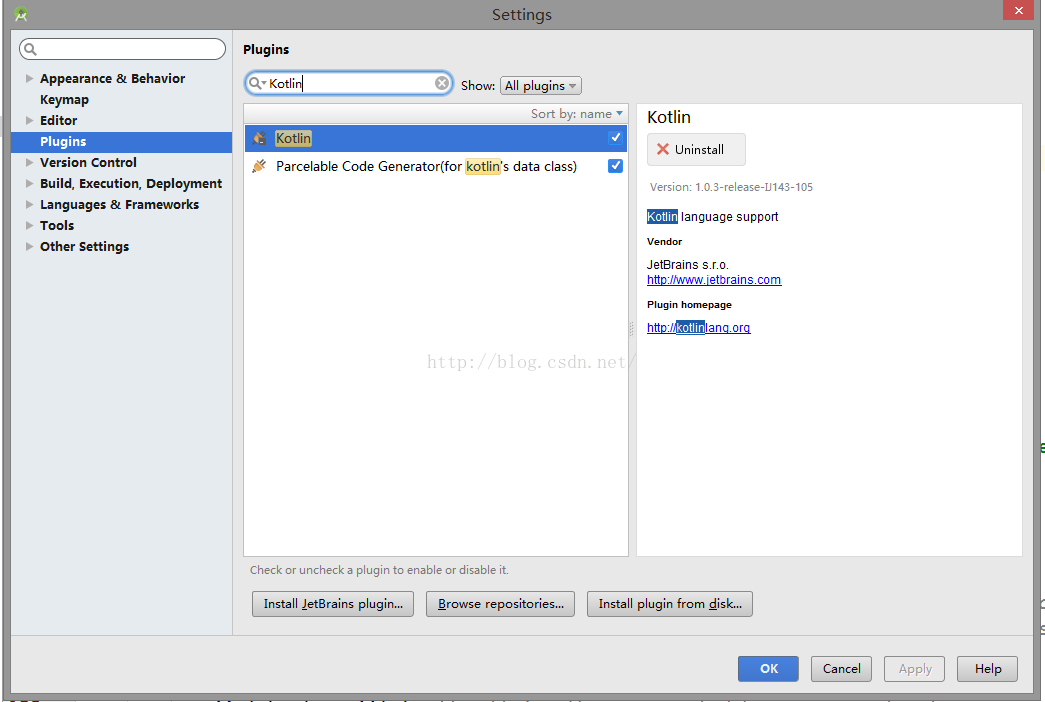Screen dimensions: 1045x702
Task: Expand the Other Settings tree node
Action: (29, 246)
